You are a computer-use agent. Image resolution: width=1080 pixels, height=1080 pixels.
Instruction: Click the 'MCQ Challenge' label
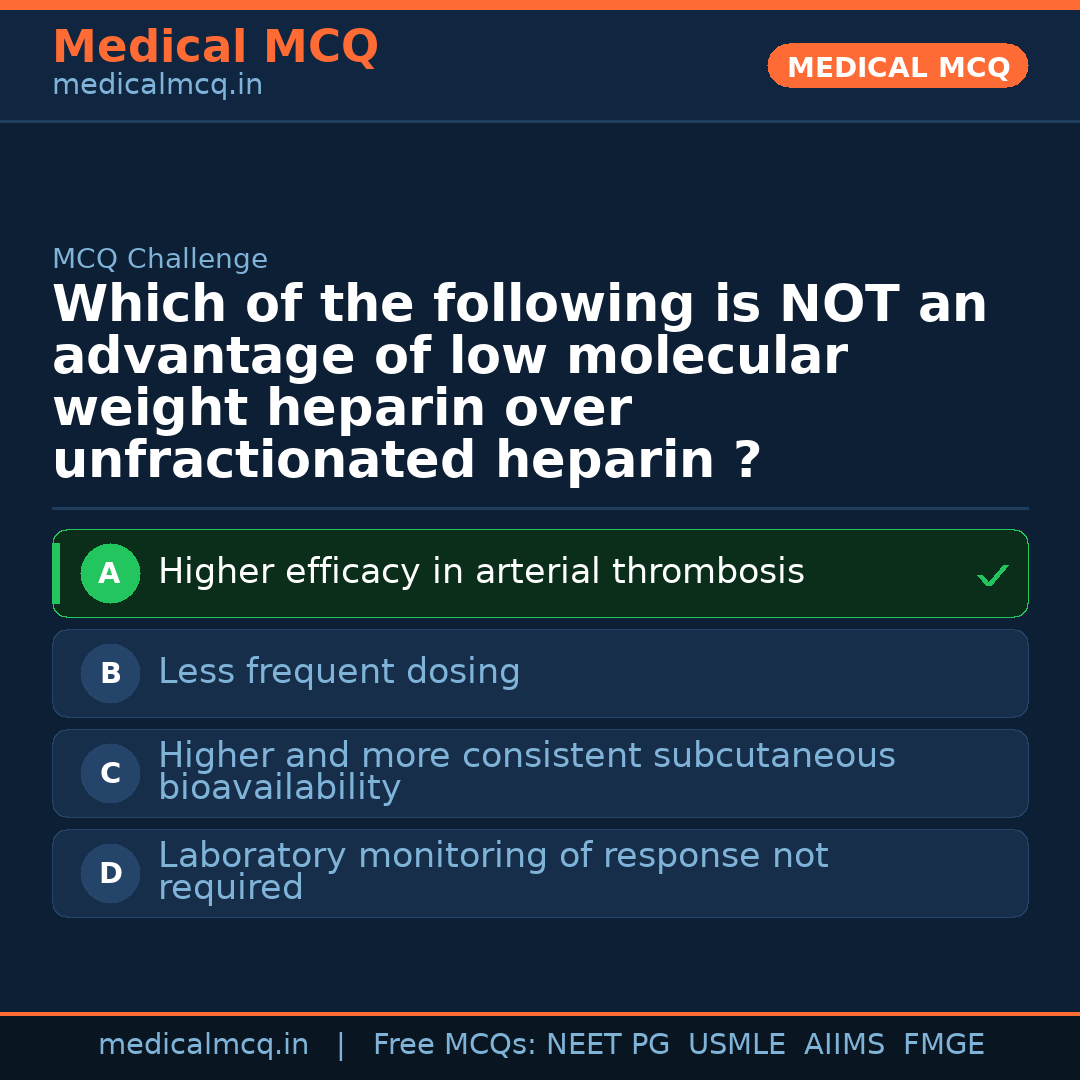160,259
